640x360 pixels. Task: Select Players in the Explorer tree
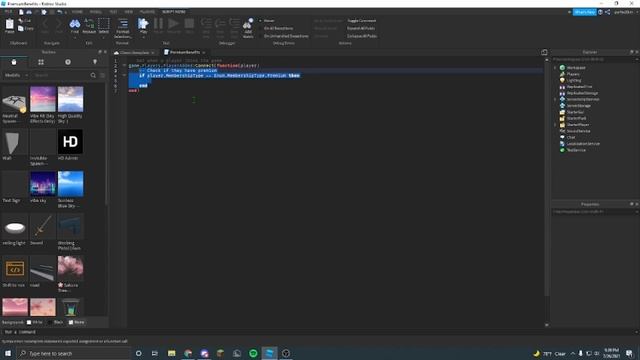pos(573,74)
